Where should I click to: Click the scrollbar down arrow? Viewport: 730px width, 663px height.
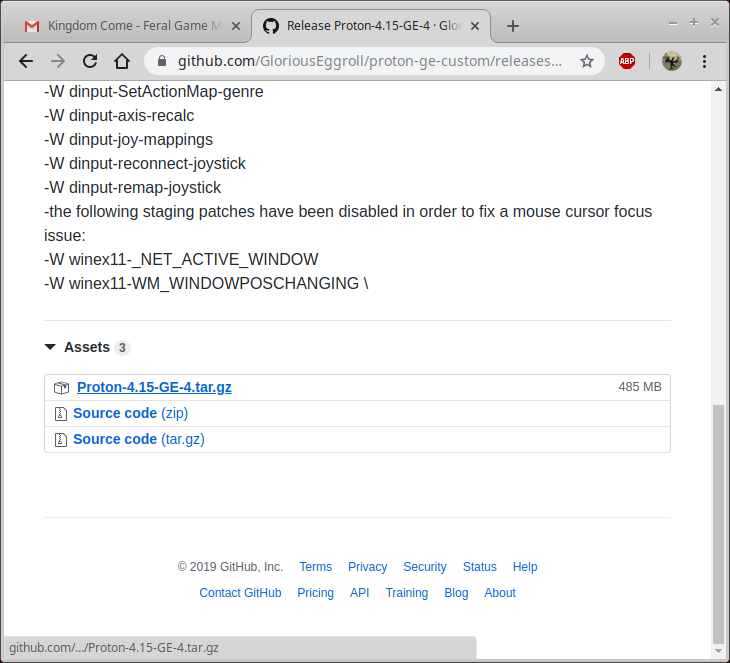click(x=718, y=650)
